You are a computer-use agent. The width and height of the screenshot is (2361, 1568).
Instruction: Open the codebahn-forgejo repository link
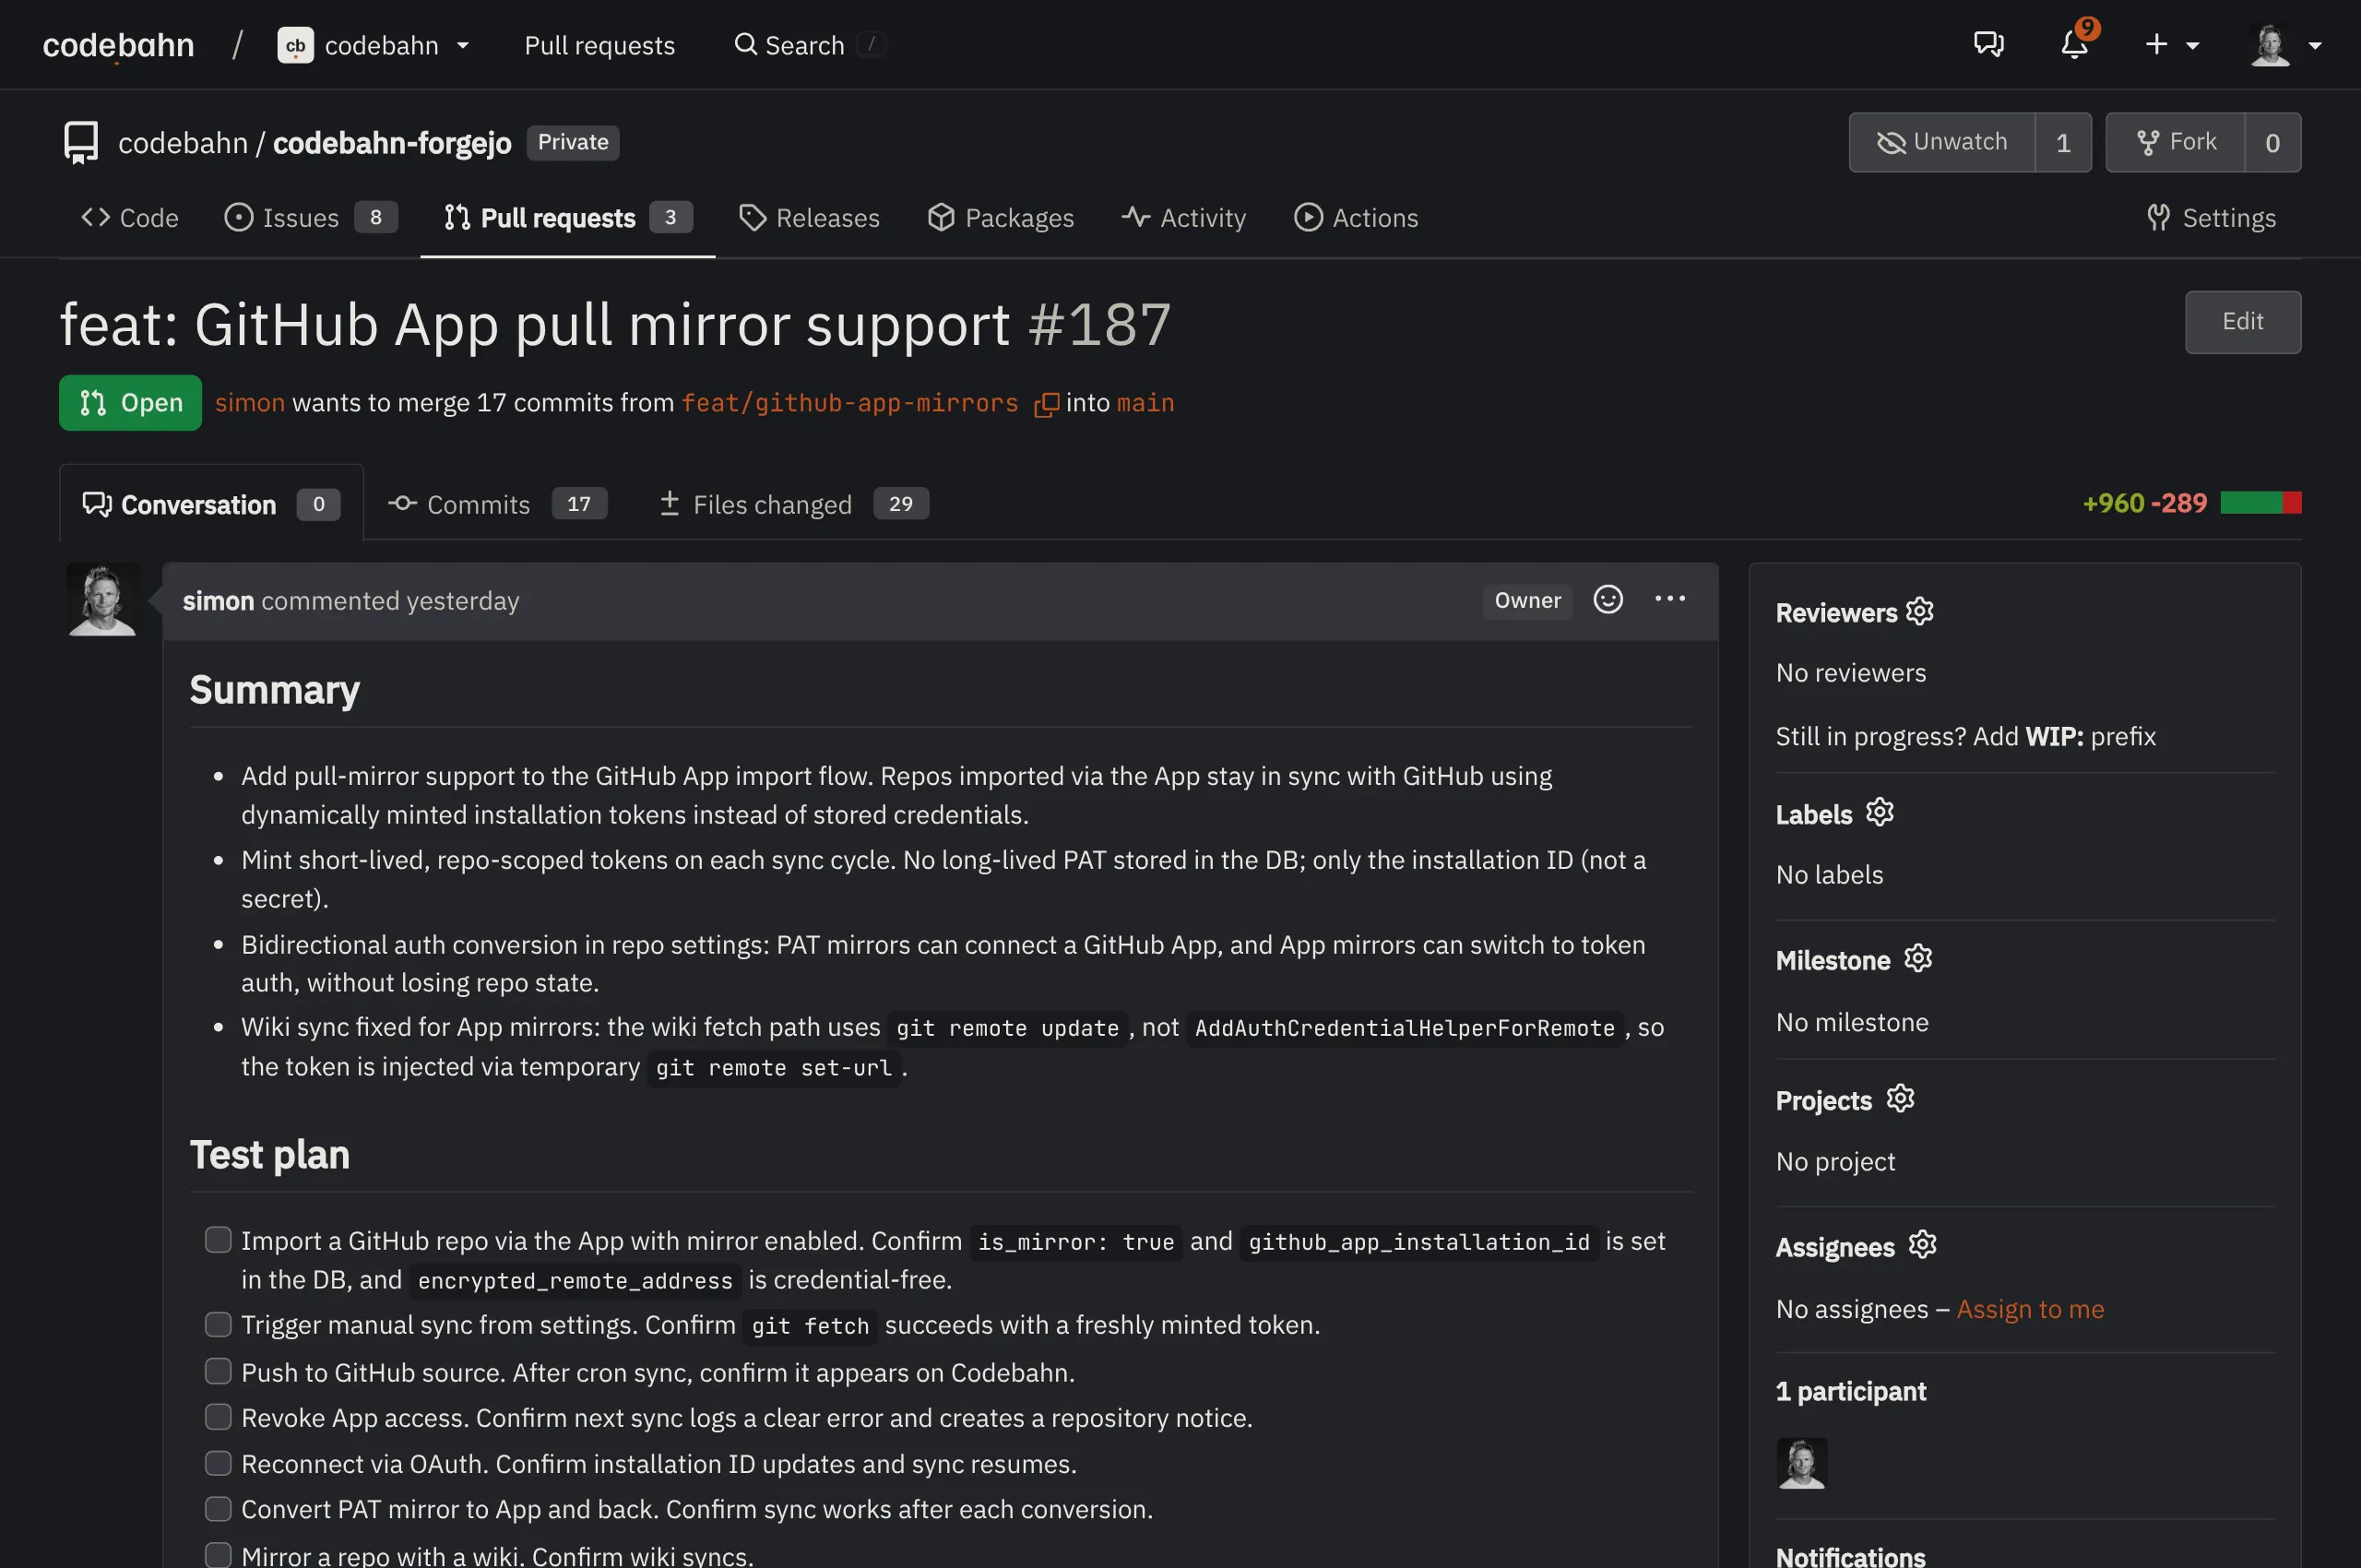tap(392, 143)
